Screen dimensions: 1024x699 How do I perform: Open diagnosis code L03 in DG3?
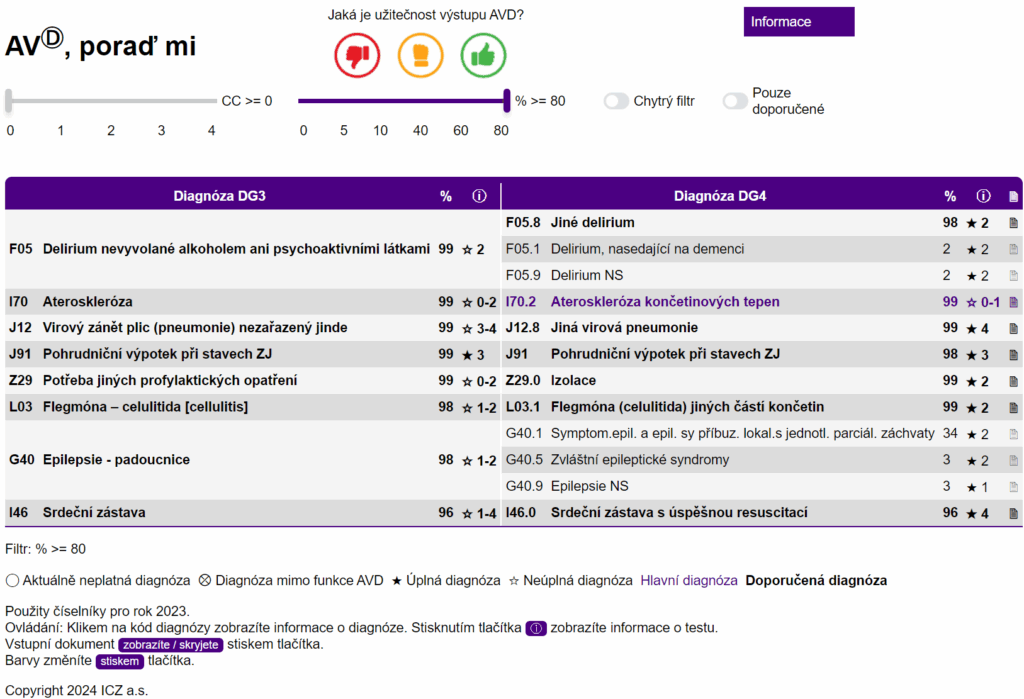coord(21,407)
